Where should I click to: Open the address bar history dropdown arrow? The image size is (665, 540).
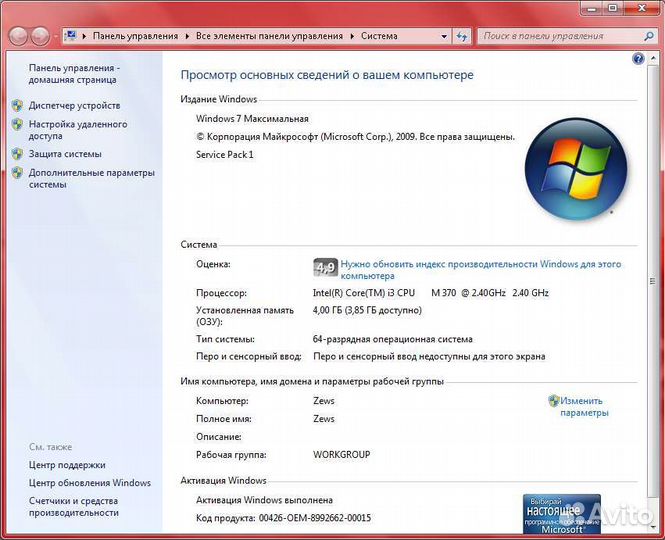444,36
